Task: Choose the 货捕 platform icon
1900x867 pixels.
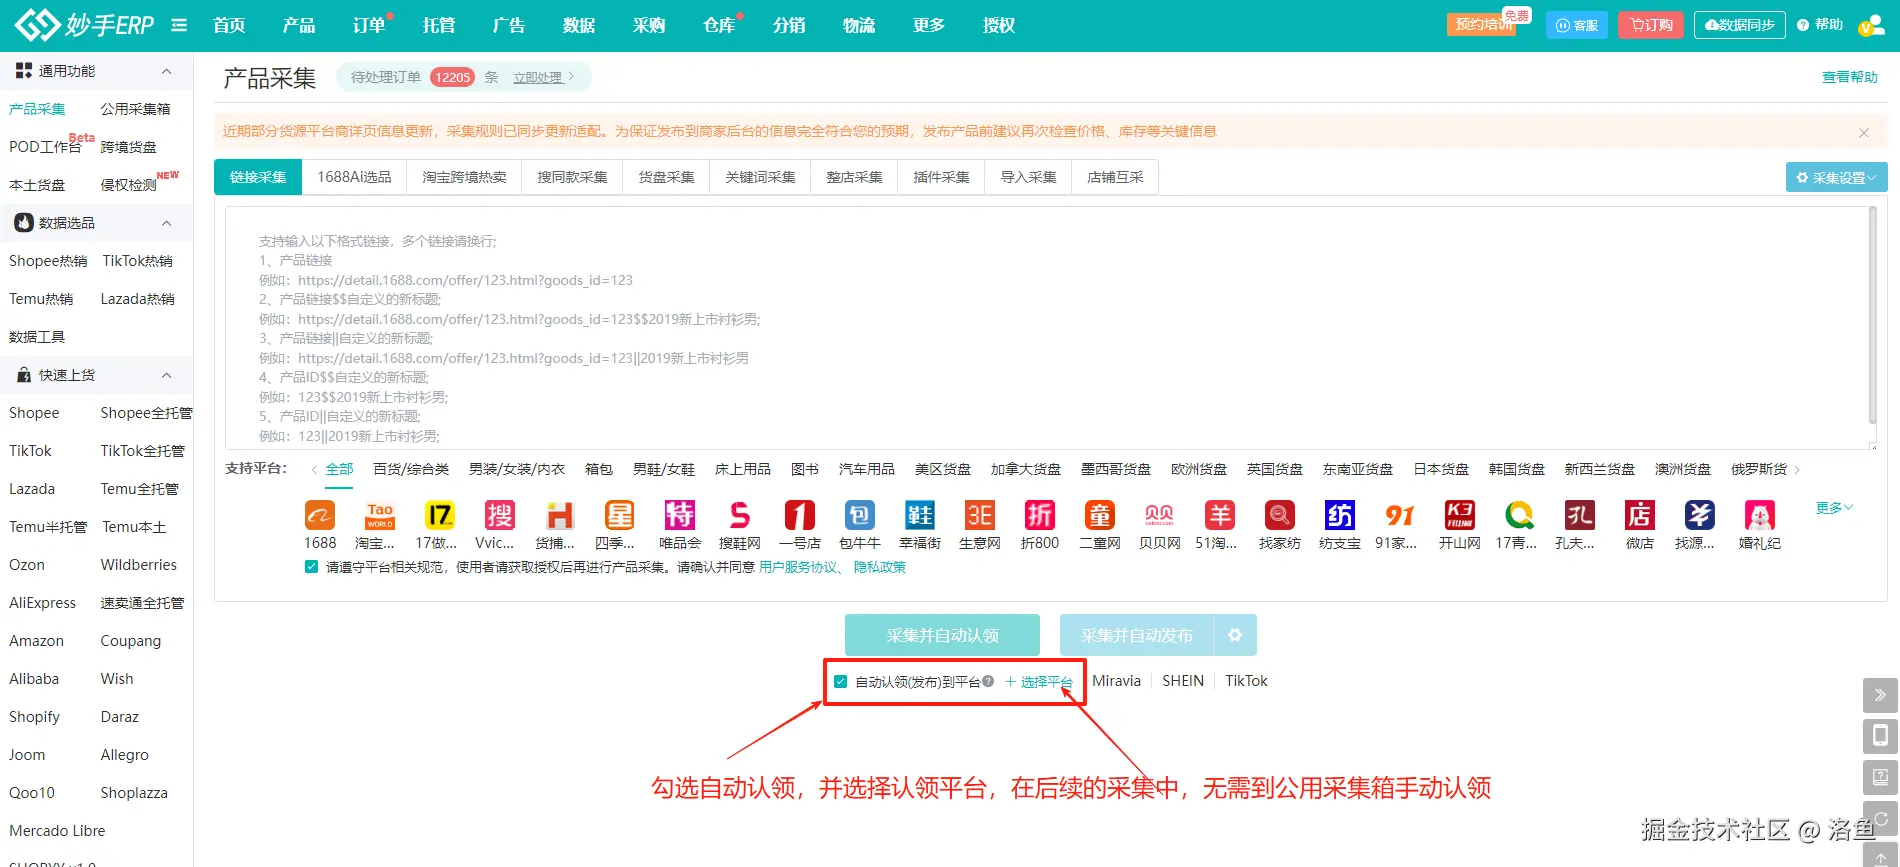Action: [560, 515]
